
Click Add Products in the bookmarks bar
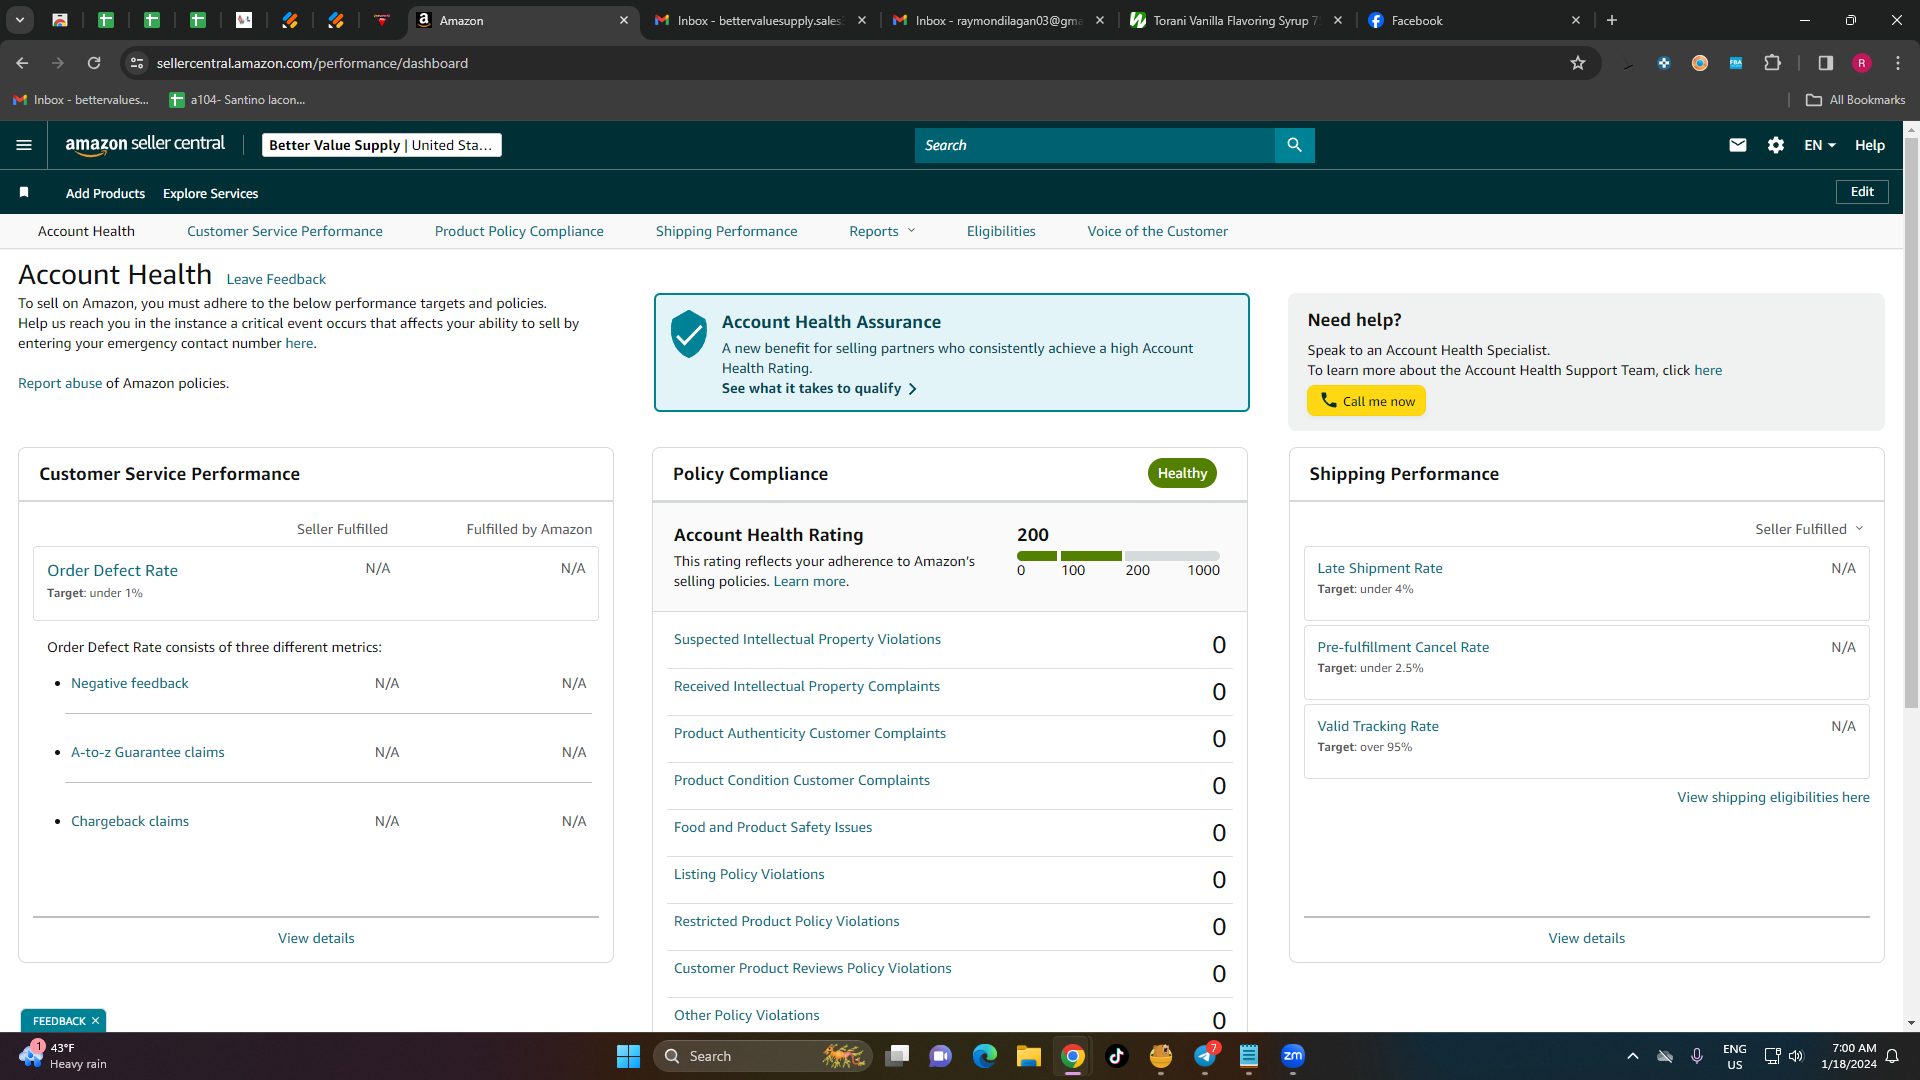pos(105,193)
